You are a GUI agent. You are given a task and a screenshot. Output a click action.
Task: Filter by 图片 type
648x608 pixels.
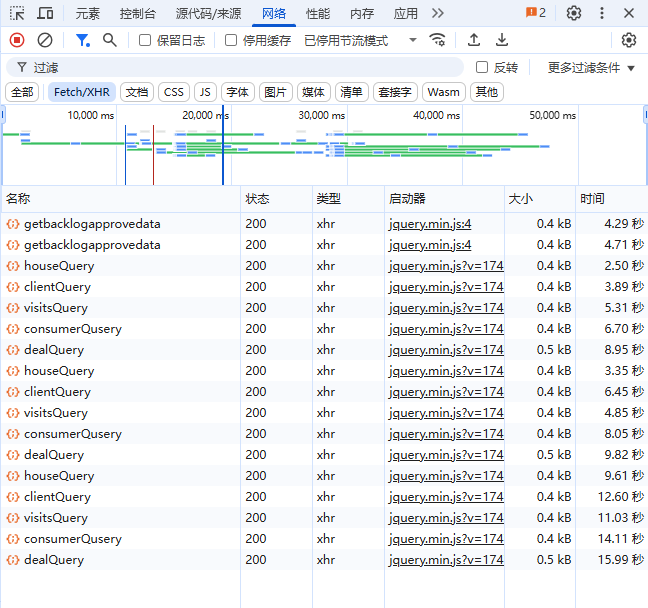pos(276,92)
